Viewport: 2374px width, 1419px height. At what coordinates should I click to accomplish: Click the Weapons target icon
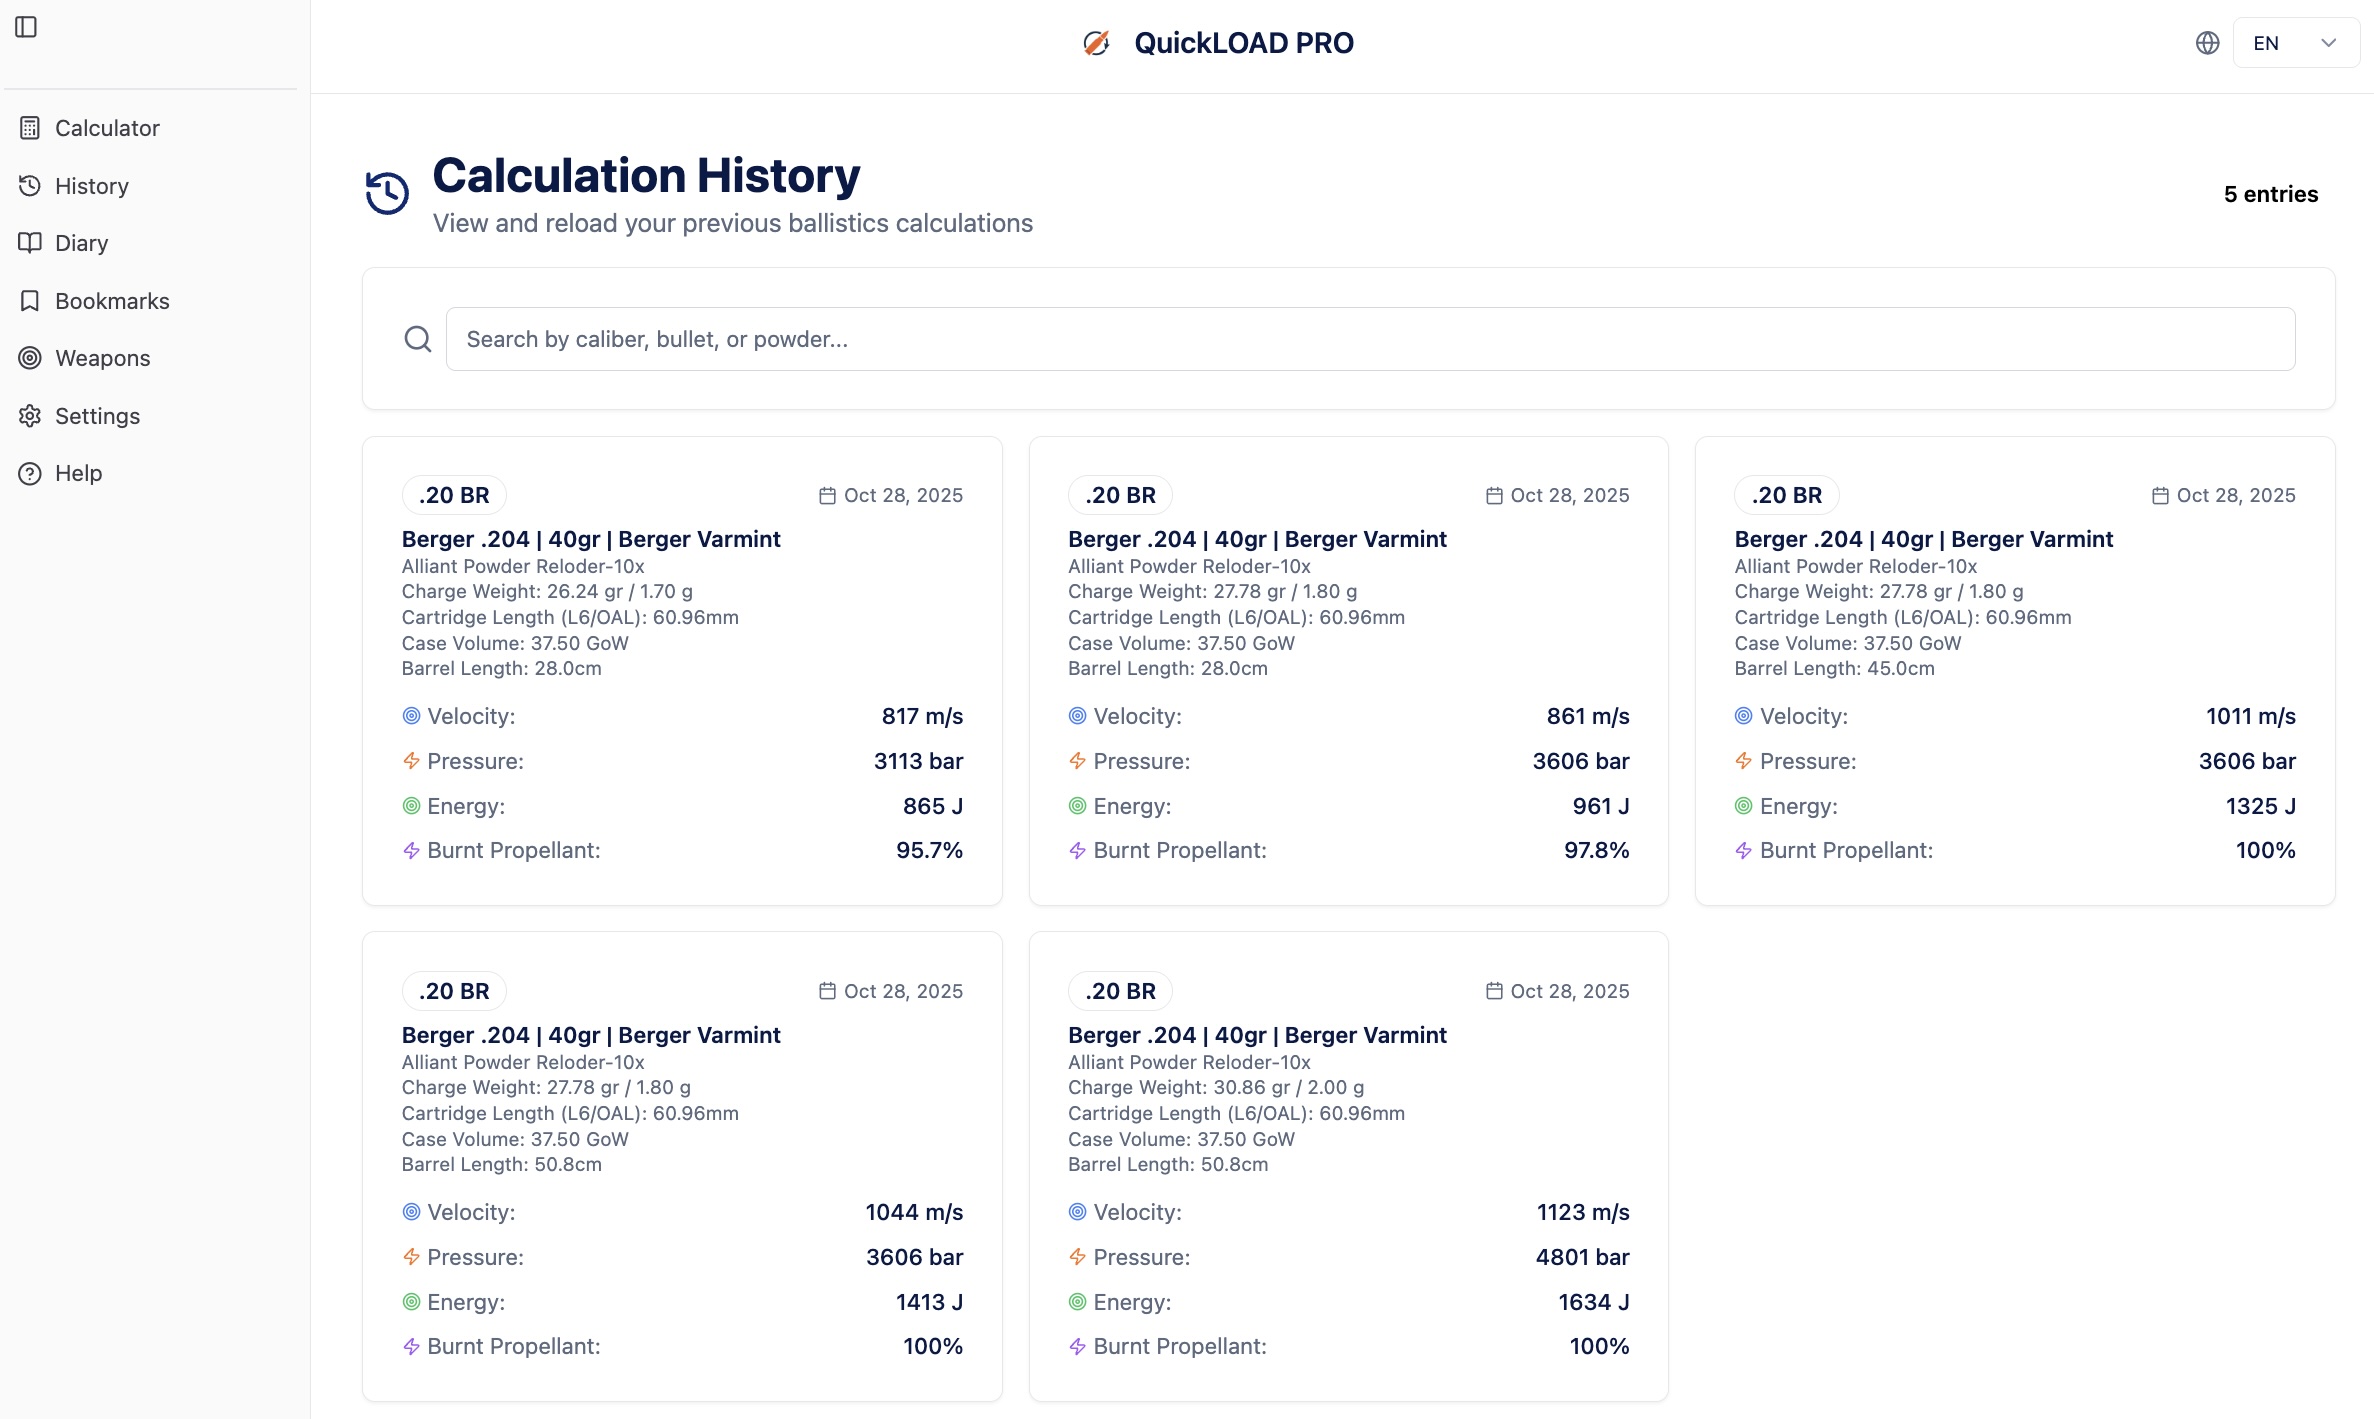click(x=30, y=358)
